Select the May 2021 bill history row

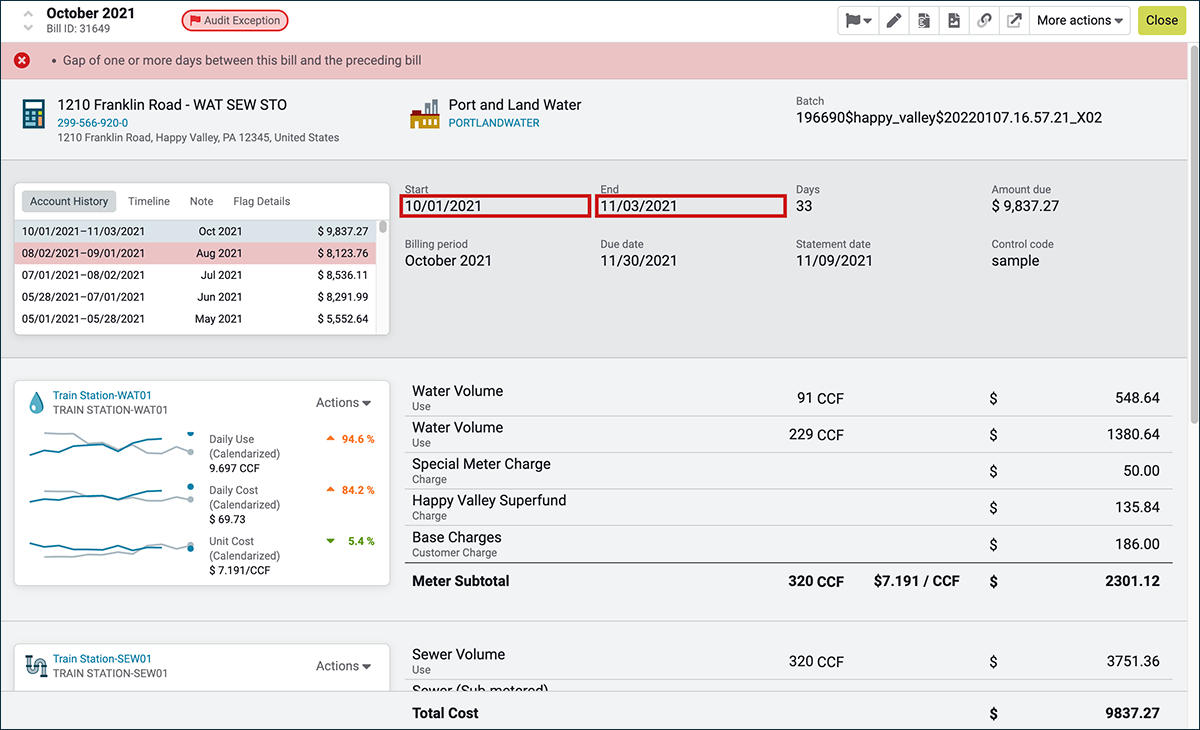pyautogui.click(x=195, y=319)
